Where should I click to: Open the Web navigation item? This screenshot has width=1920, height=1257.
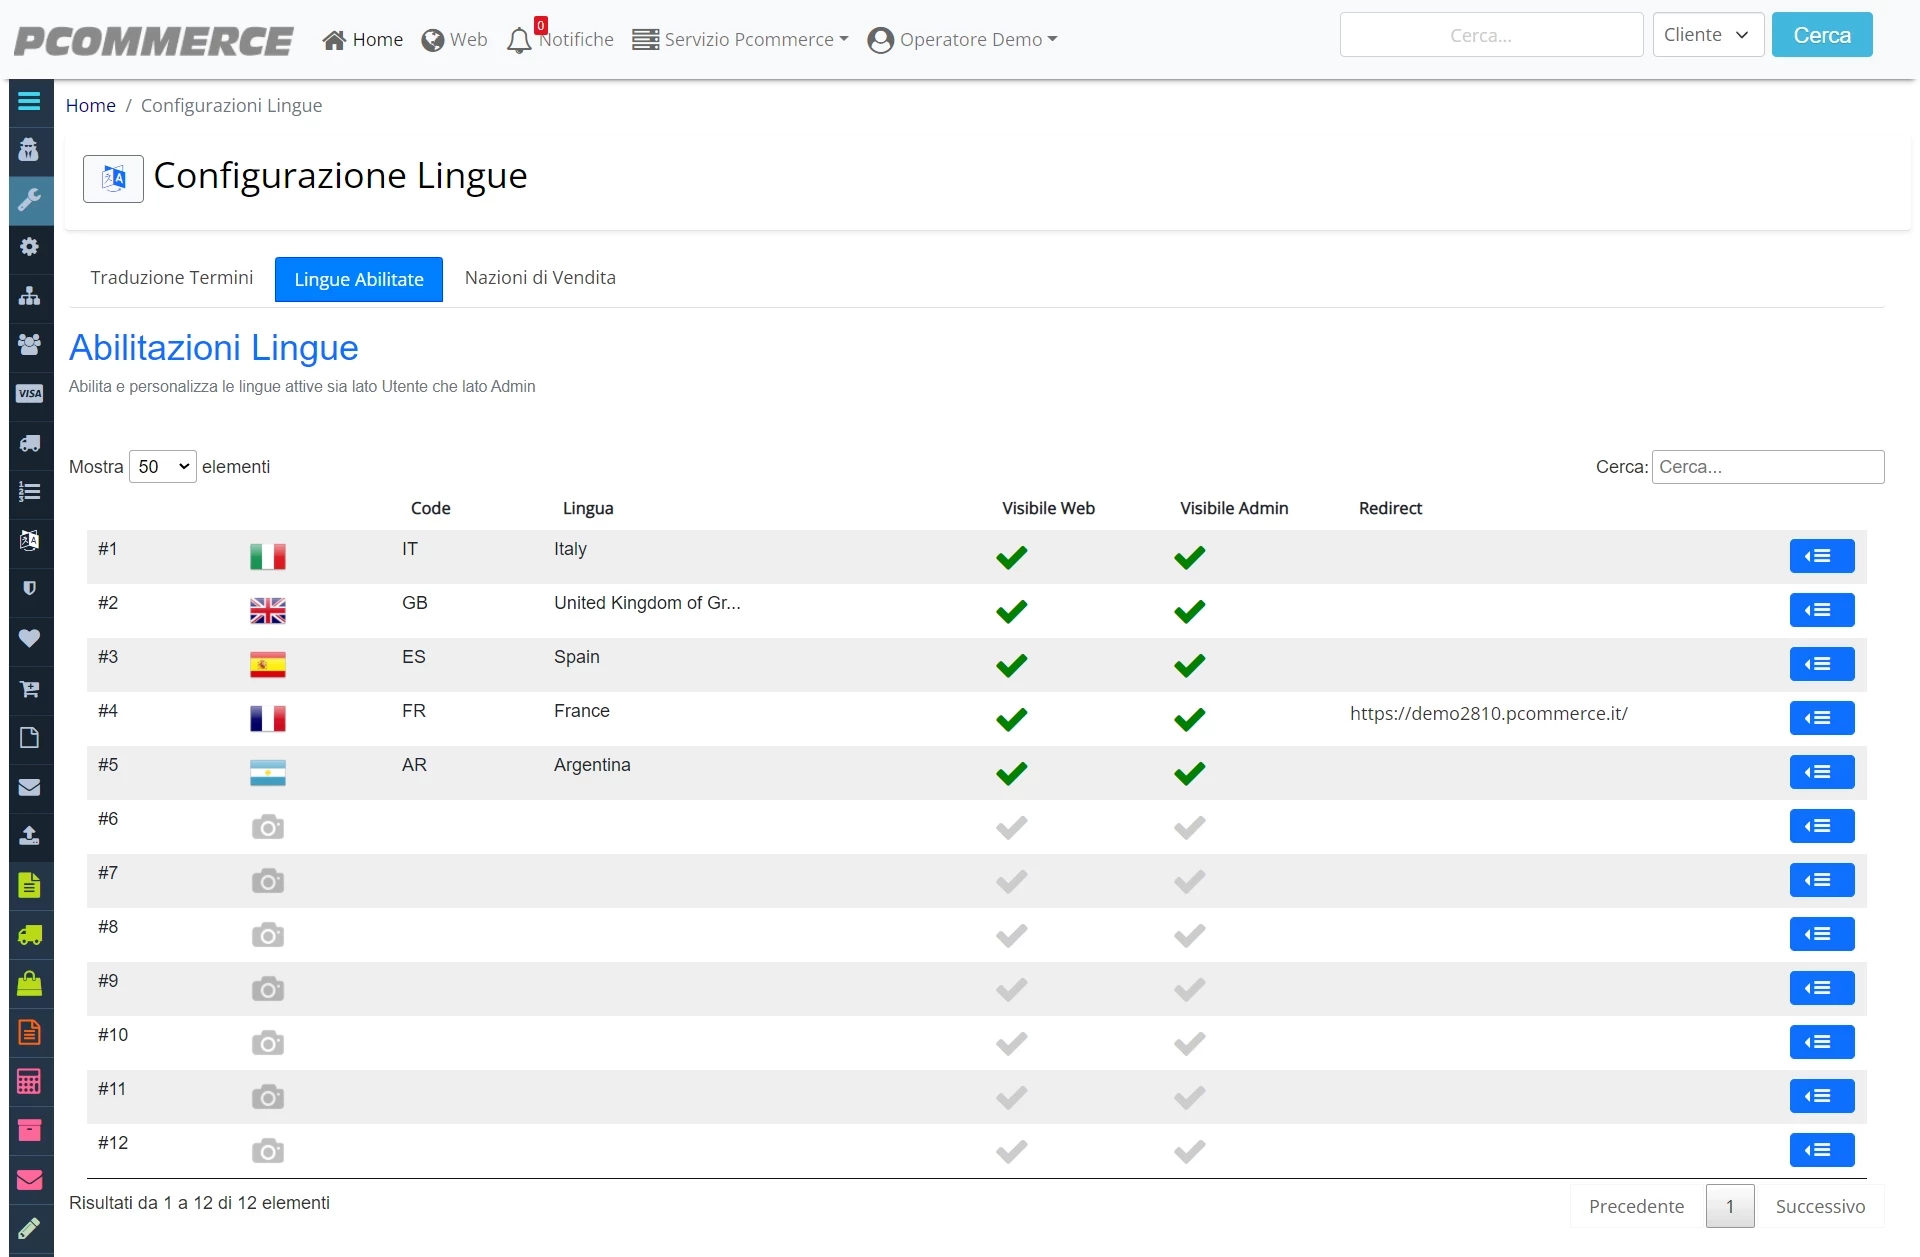[x=454, y=39]
